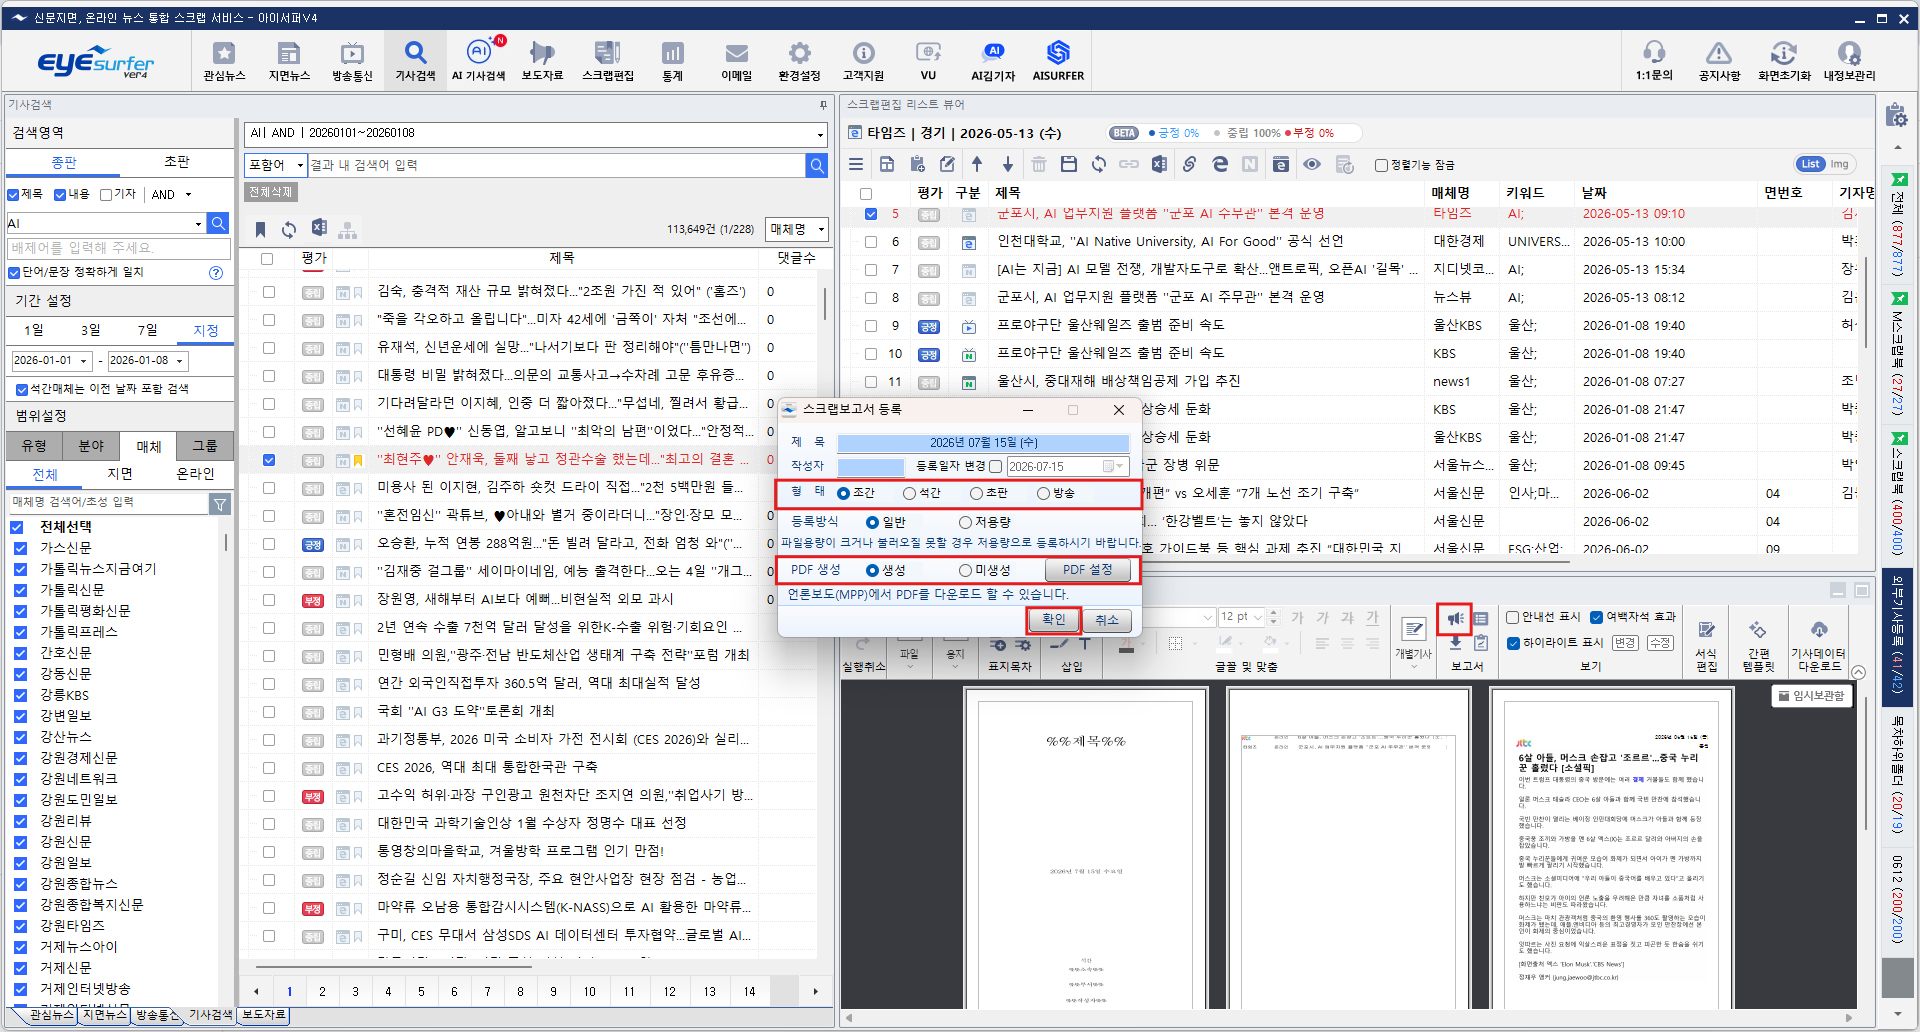Switch to the 초판 tab

click(x=177, y=162)
